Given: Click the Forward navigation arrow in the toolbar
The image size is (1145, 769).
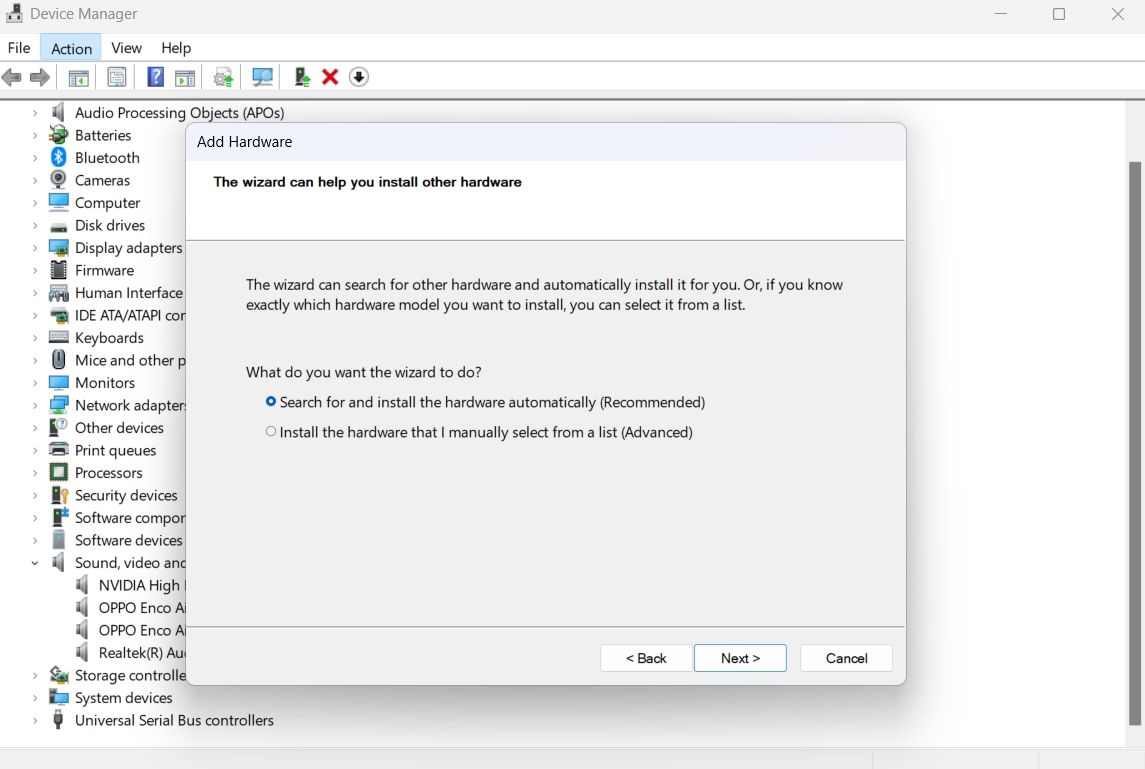Looking at the screenshot, I should [x=39, y=77].
